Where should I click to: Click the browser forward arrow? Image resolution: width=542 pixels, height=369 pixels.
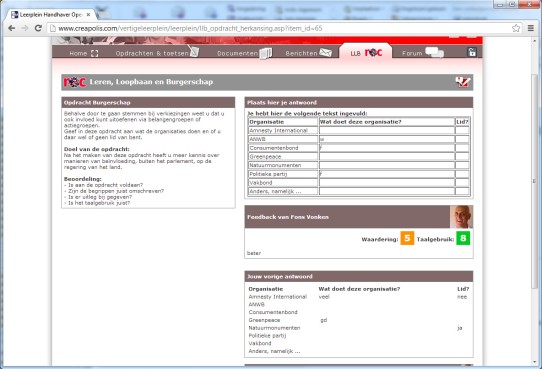coord(25,28)
